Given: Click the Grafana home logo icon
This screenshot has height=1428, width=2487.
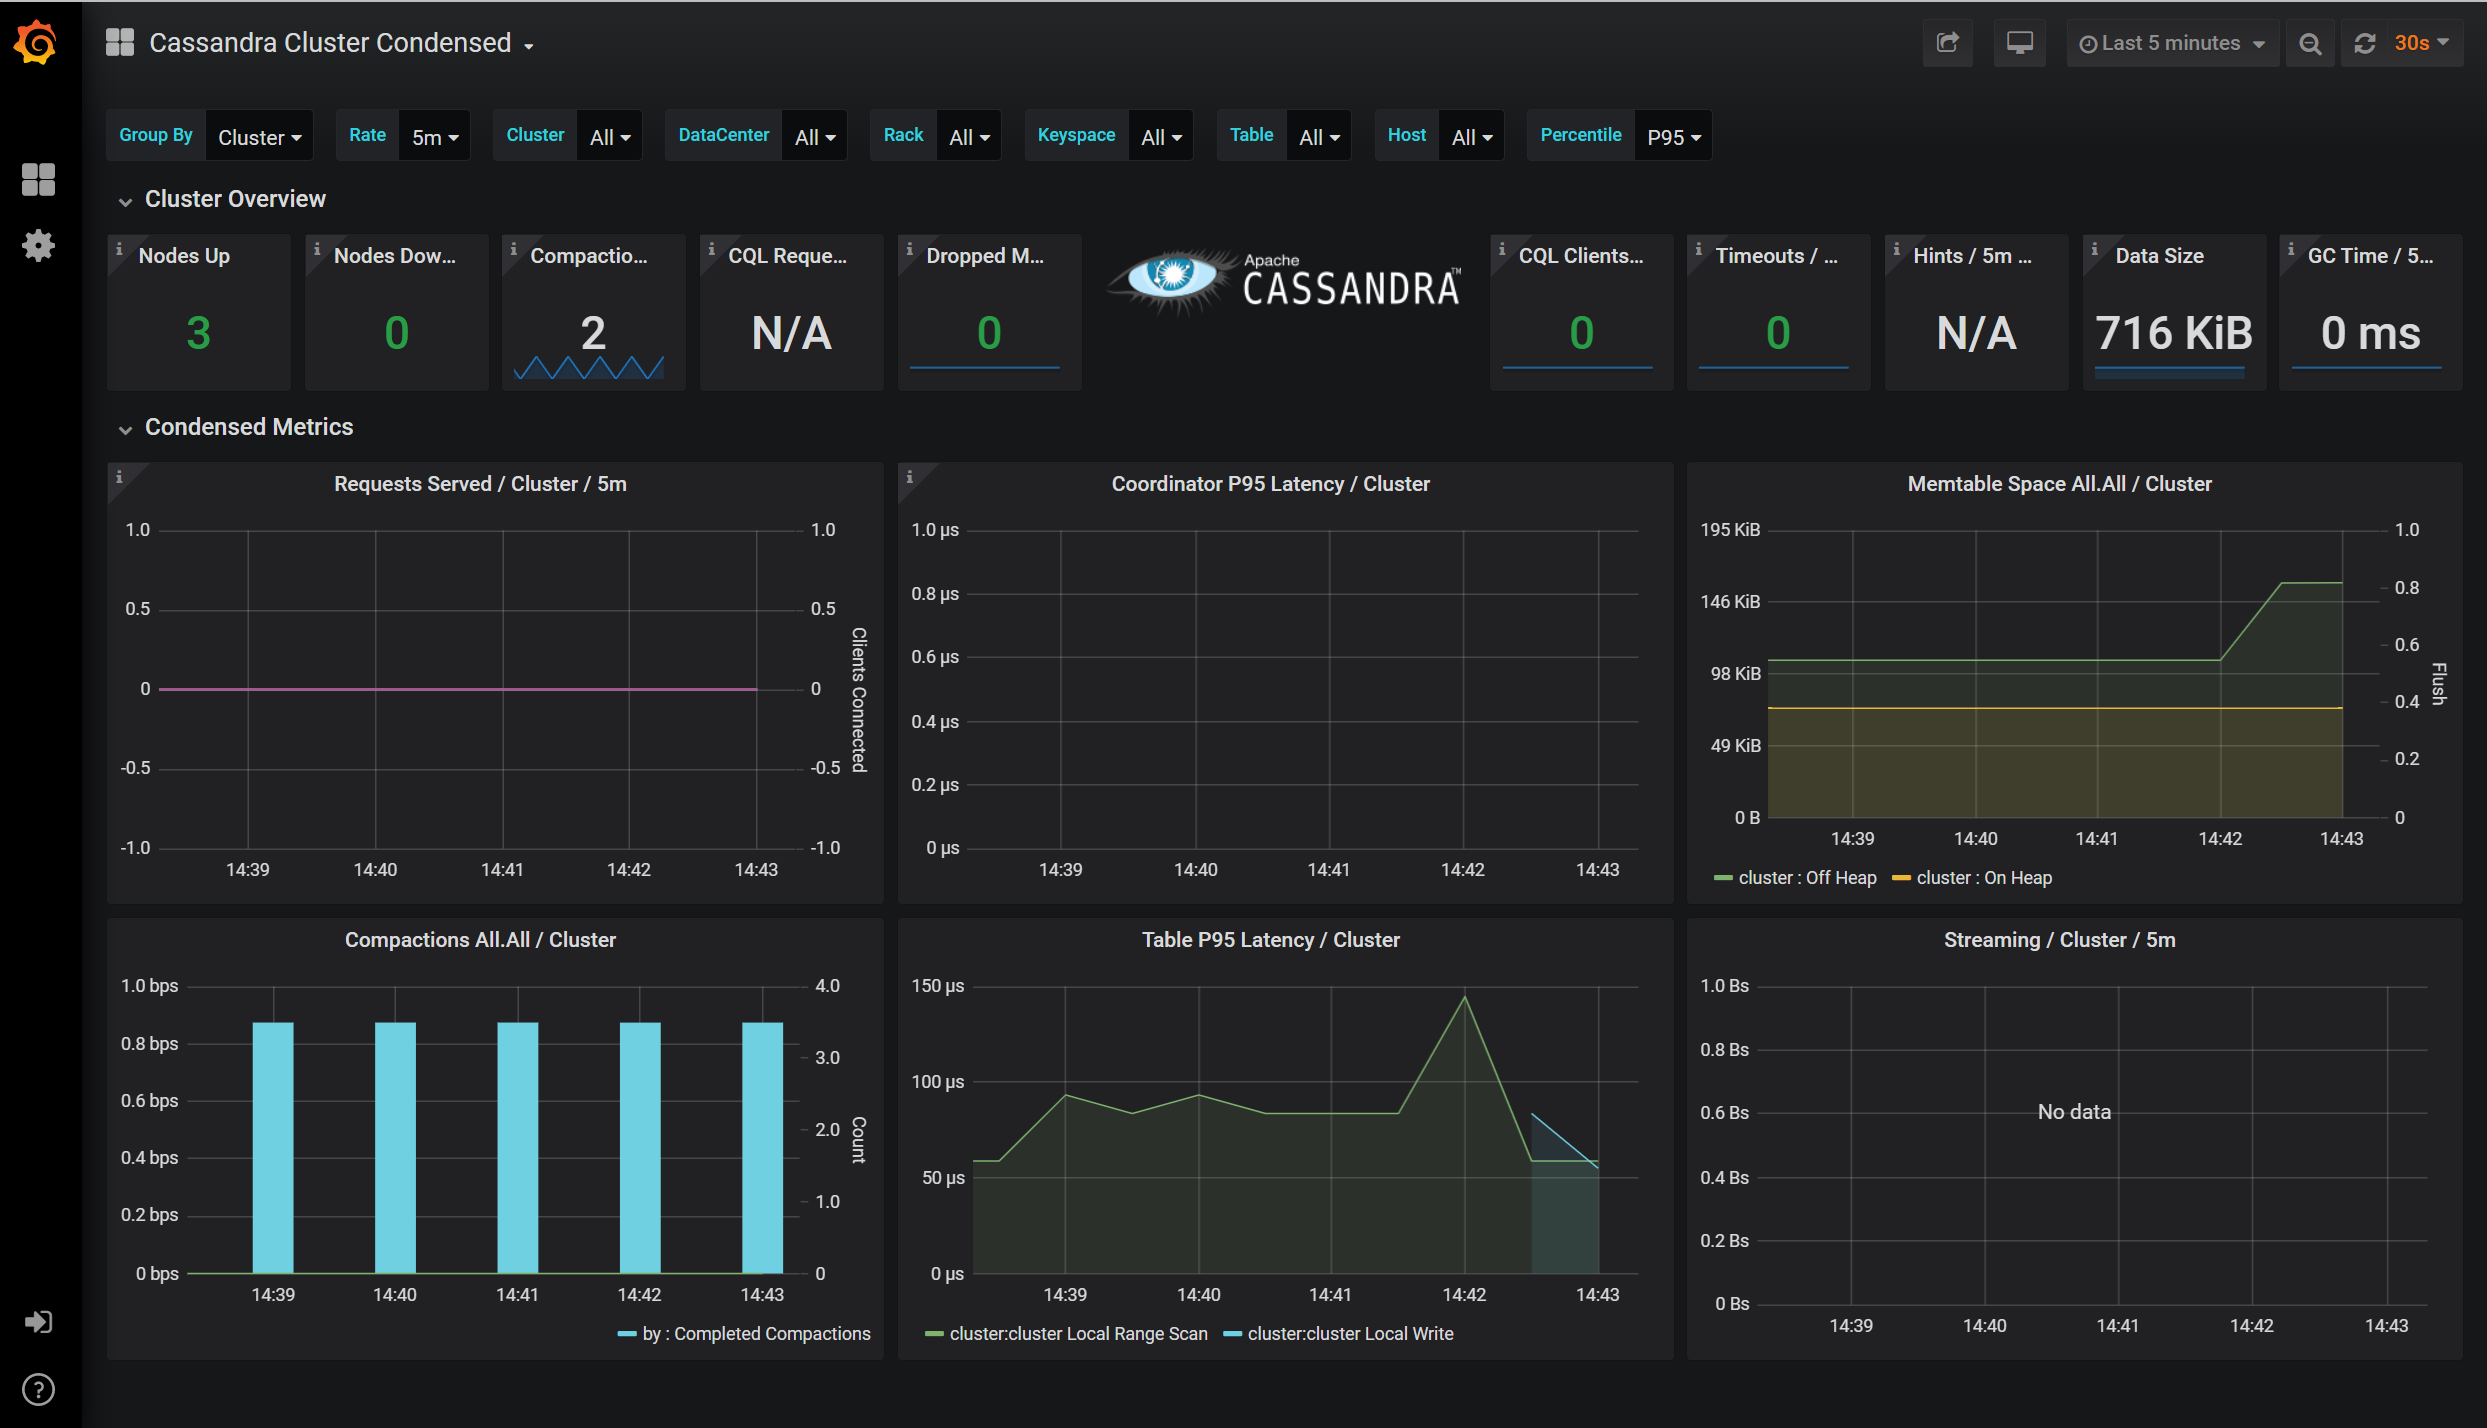Looking at the screenshot, I should point(36,44).
